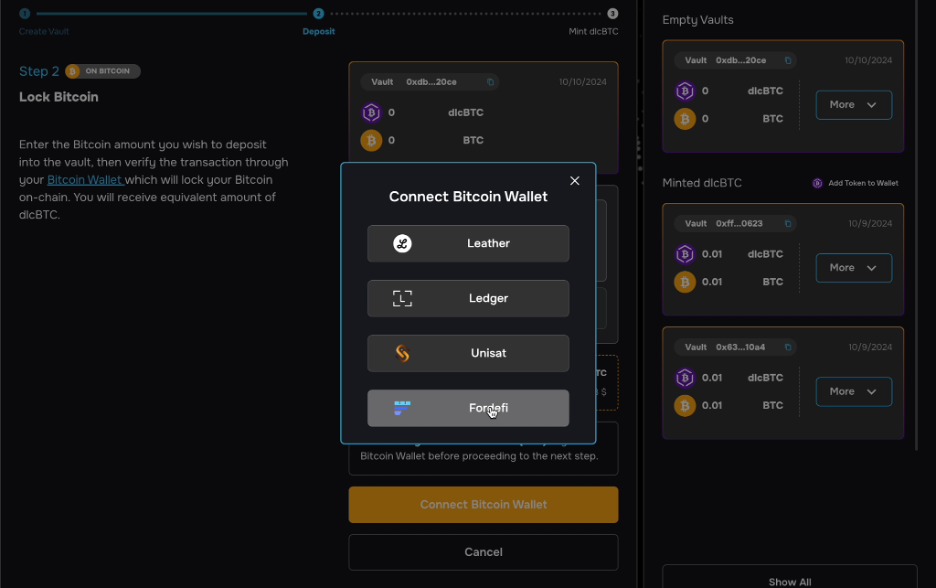Copy vault 0xdb...20ce address in Empty Vaults
Image resolution: width=936 pixels, height=588 pixels.
click(x=788, y=60)
